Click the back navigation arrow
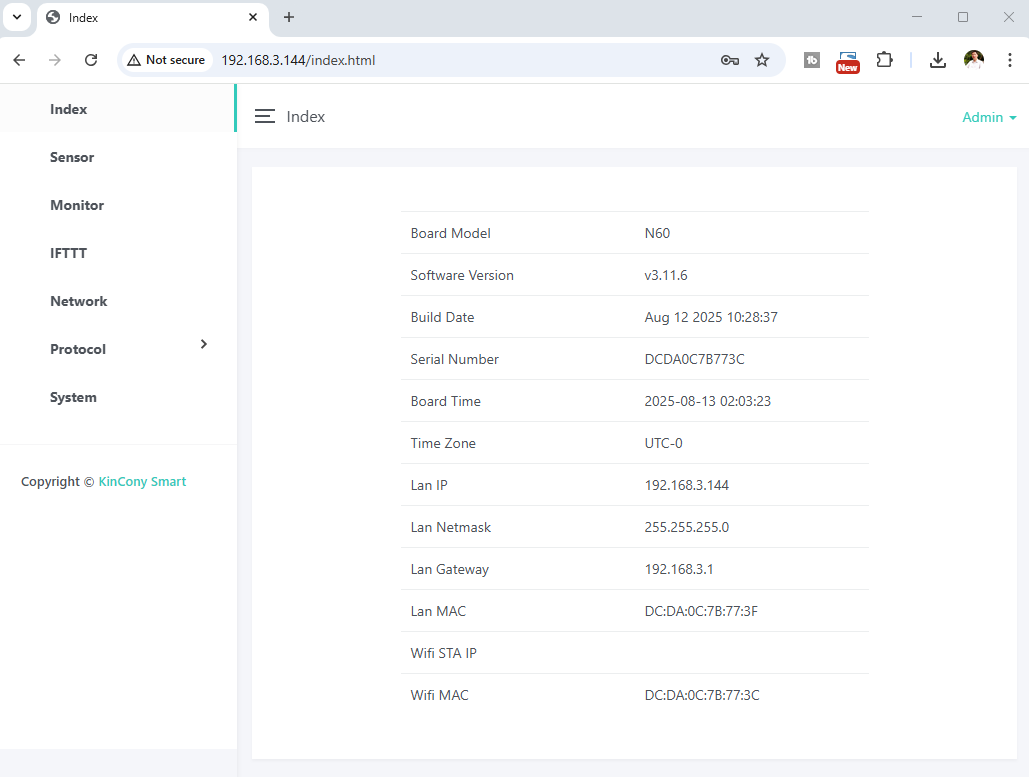This screenshot has height=777, width=1029. coord(18,60)
